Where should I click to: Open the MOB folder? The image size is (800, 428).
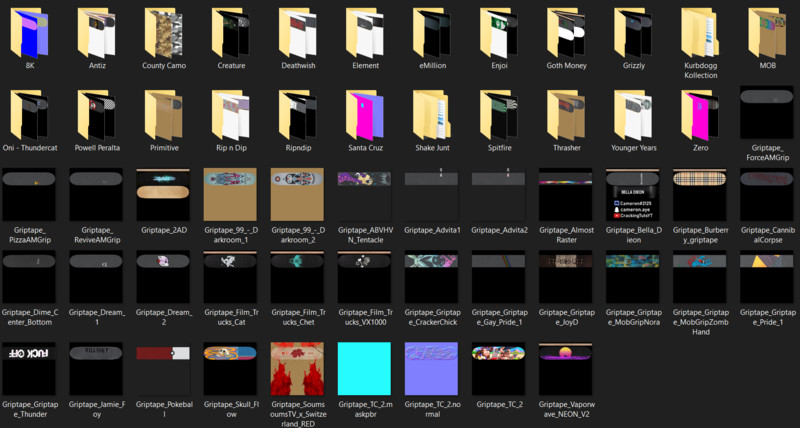[x=768, y=33]
